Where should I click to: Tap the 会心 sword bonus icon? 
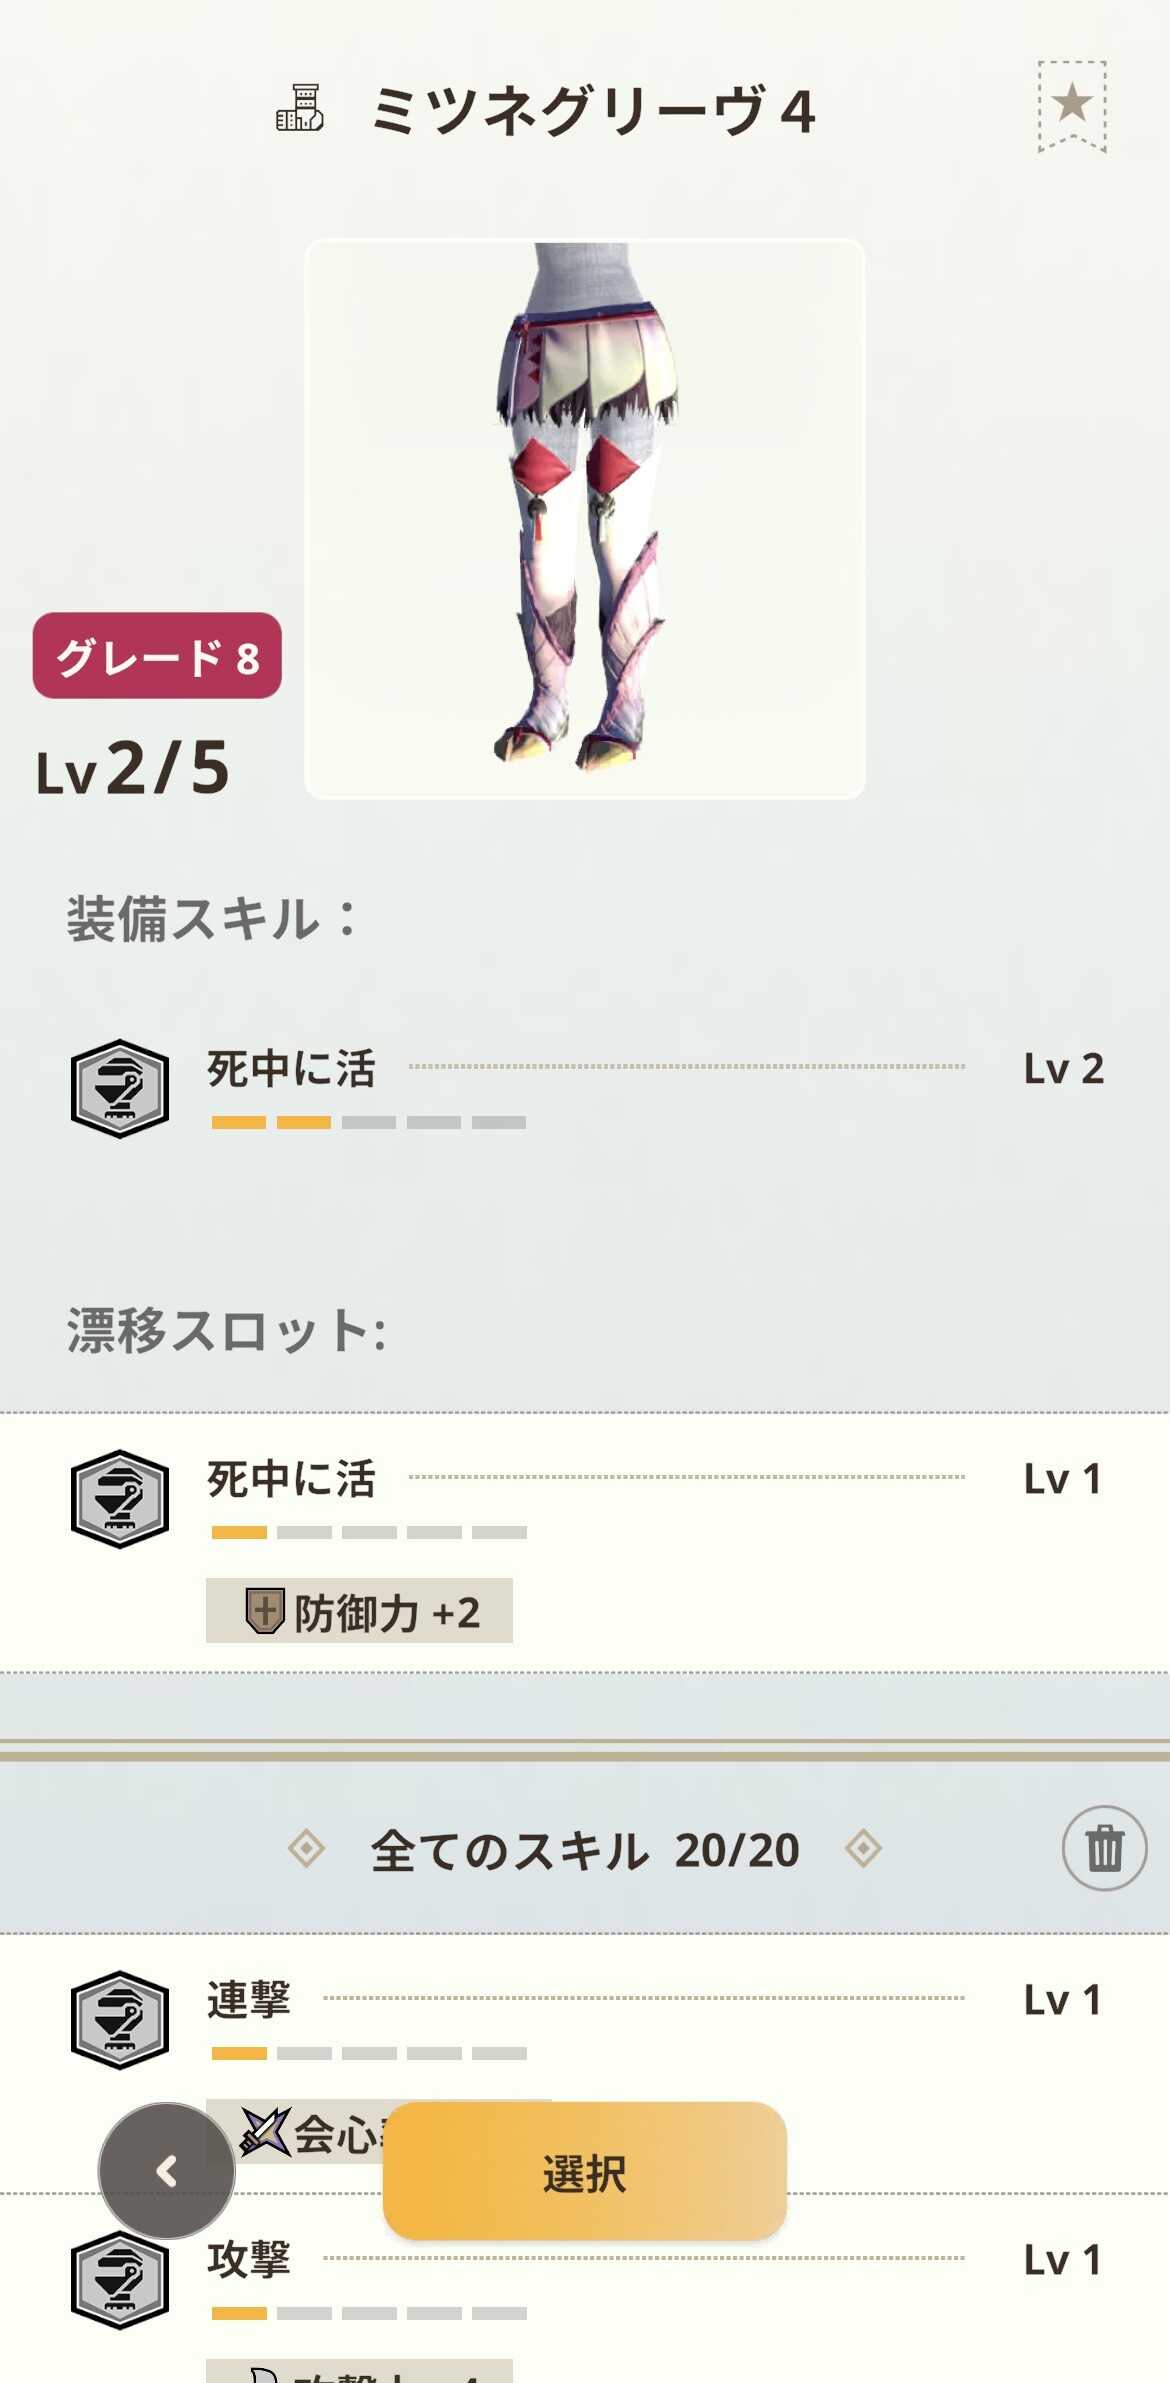[x=265, y=2132]
